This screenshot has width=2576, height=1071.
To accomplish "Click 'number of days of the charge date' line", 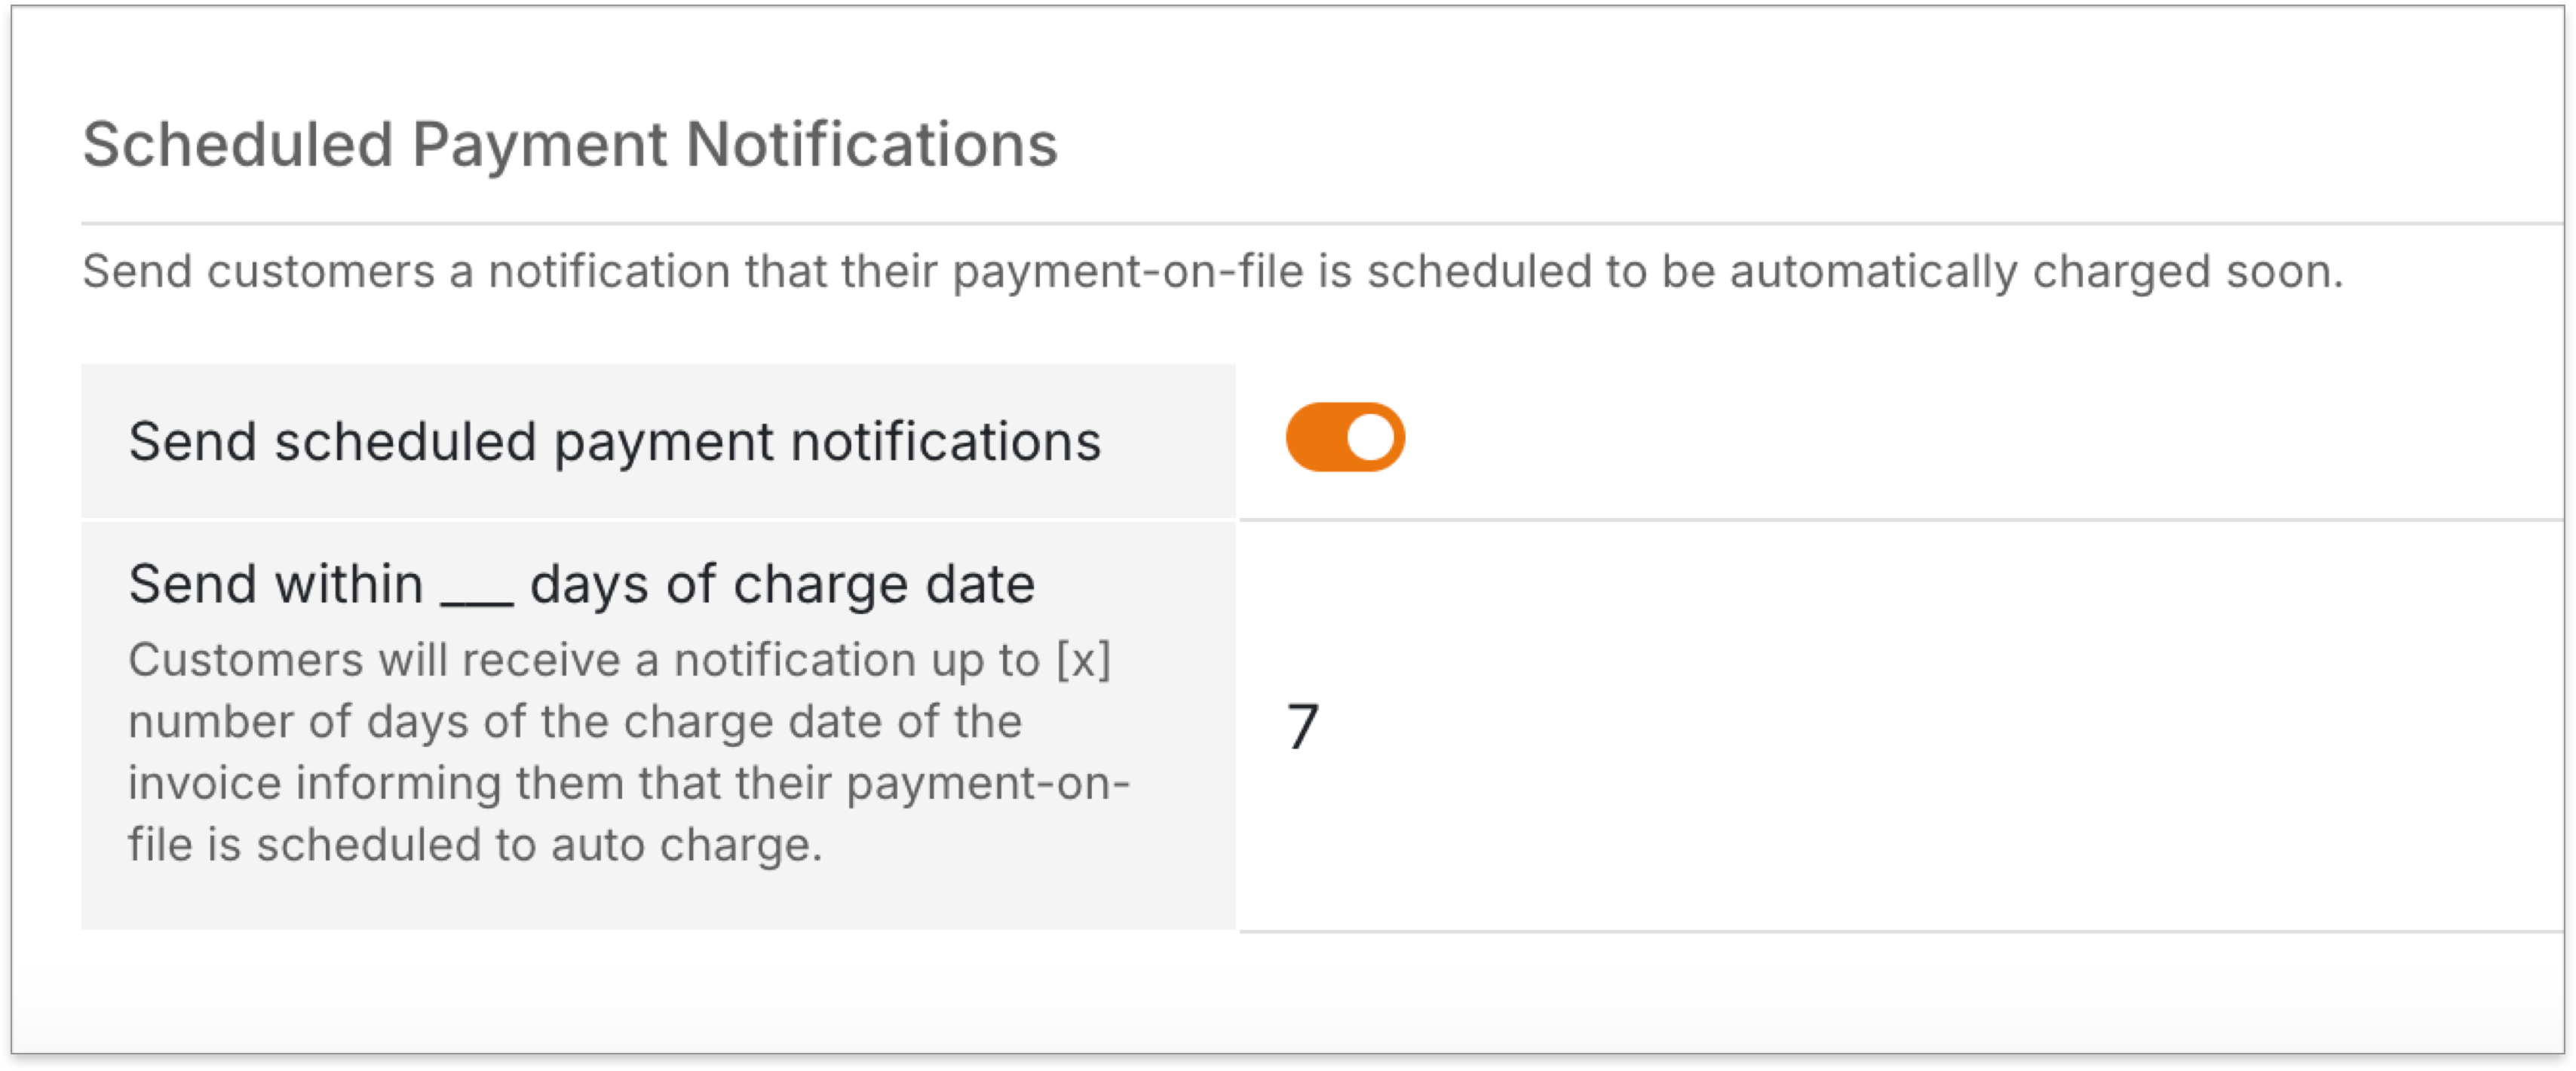I will coord(575,722).
